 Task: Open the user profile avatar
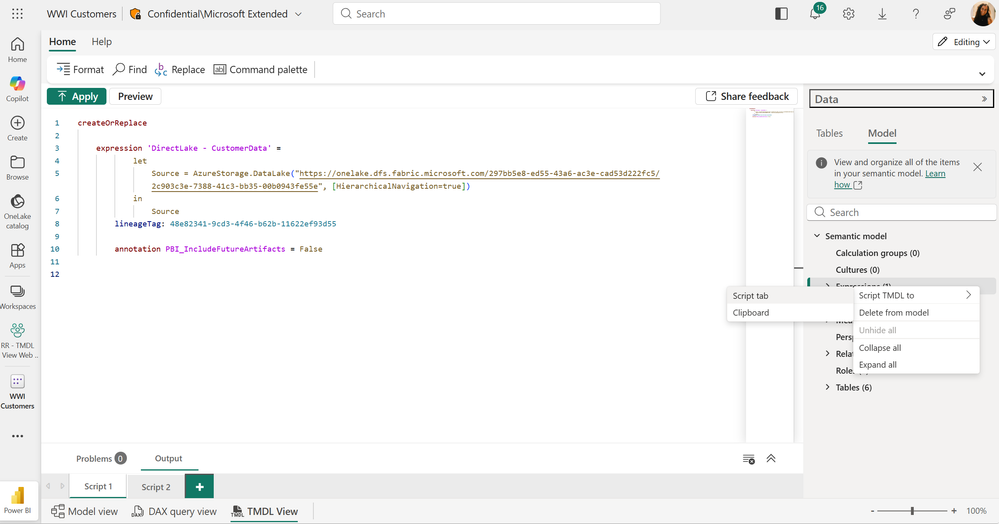point(982,13)
